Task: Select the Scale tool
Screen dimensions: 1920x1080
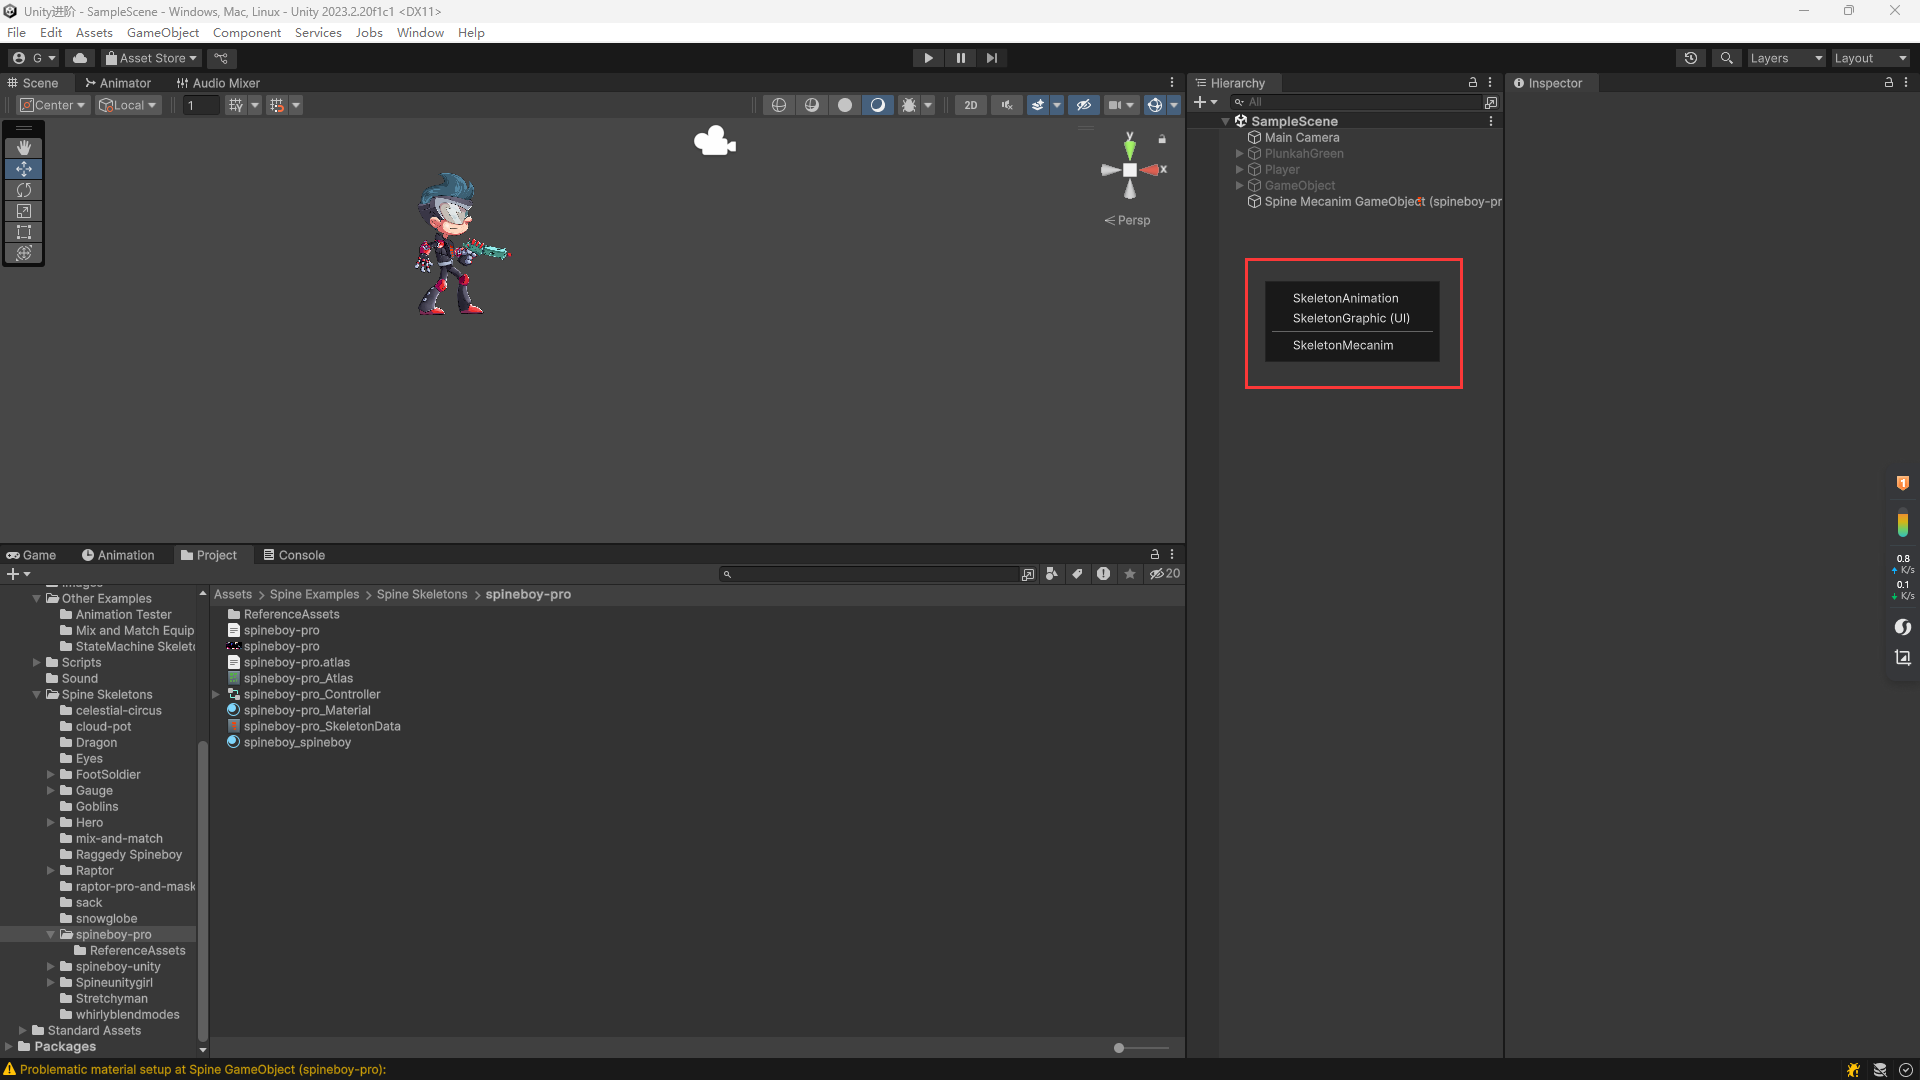Action: 24,211
